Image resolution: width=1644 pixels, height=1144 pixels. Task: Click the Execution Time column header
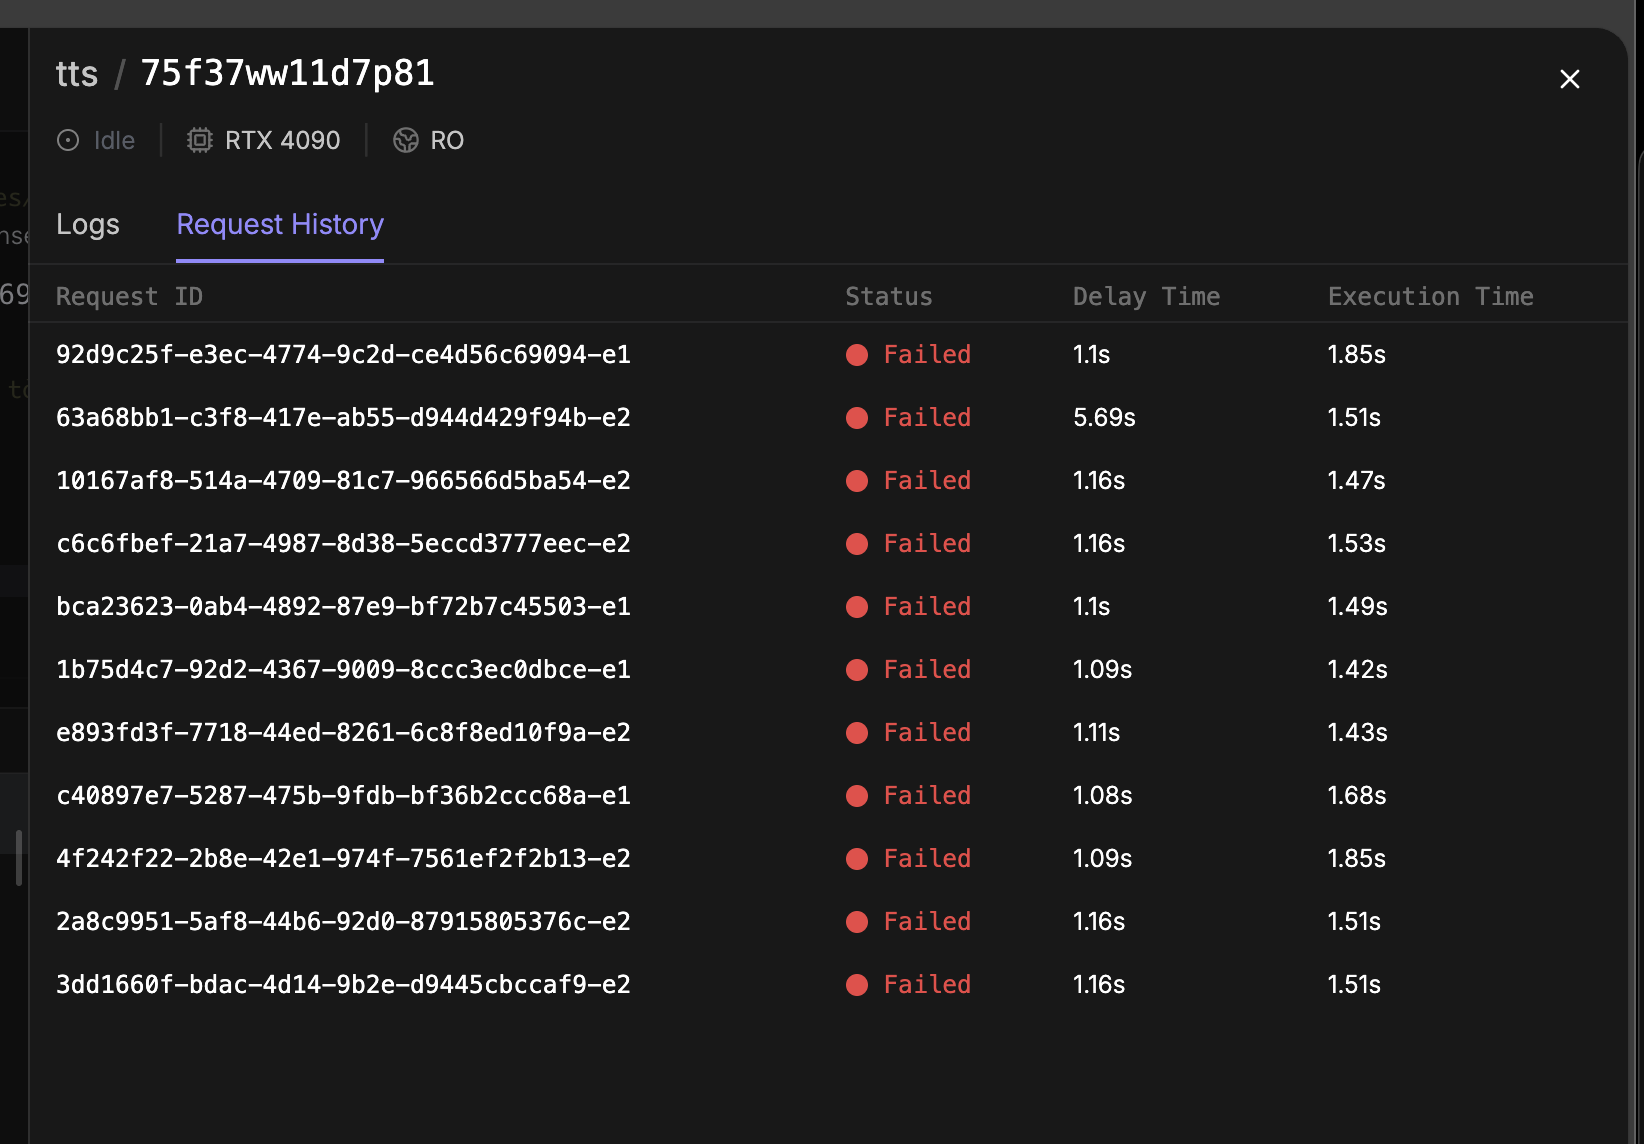(1430, 296)
